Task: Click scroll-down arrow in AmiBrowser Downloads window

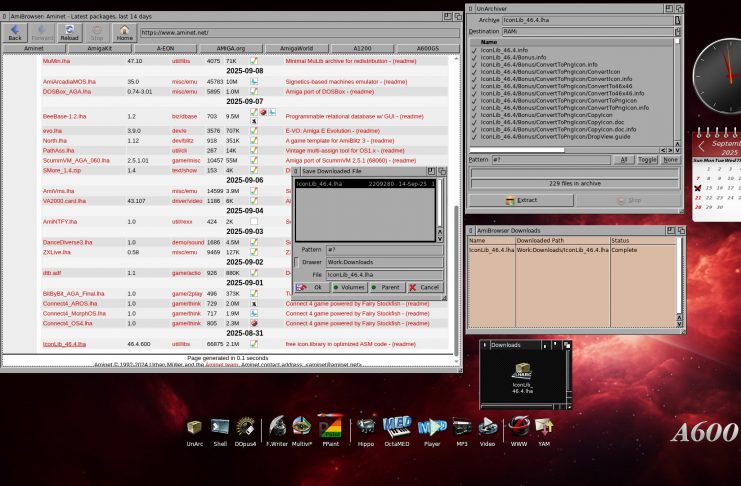Action: click(679, 324)
